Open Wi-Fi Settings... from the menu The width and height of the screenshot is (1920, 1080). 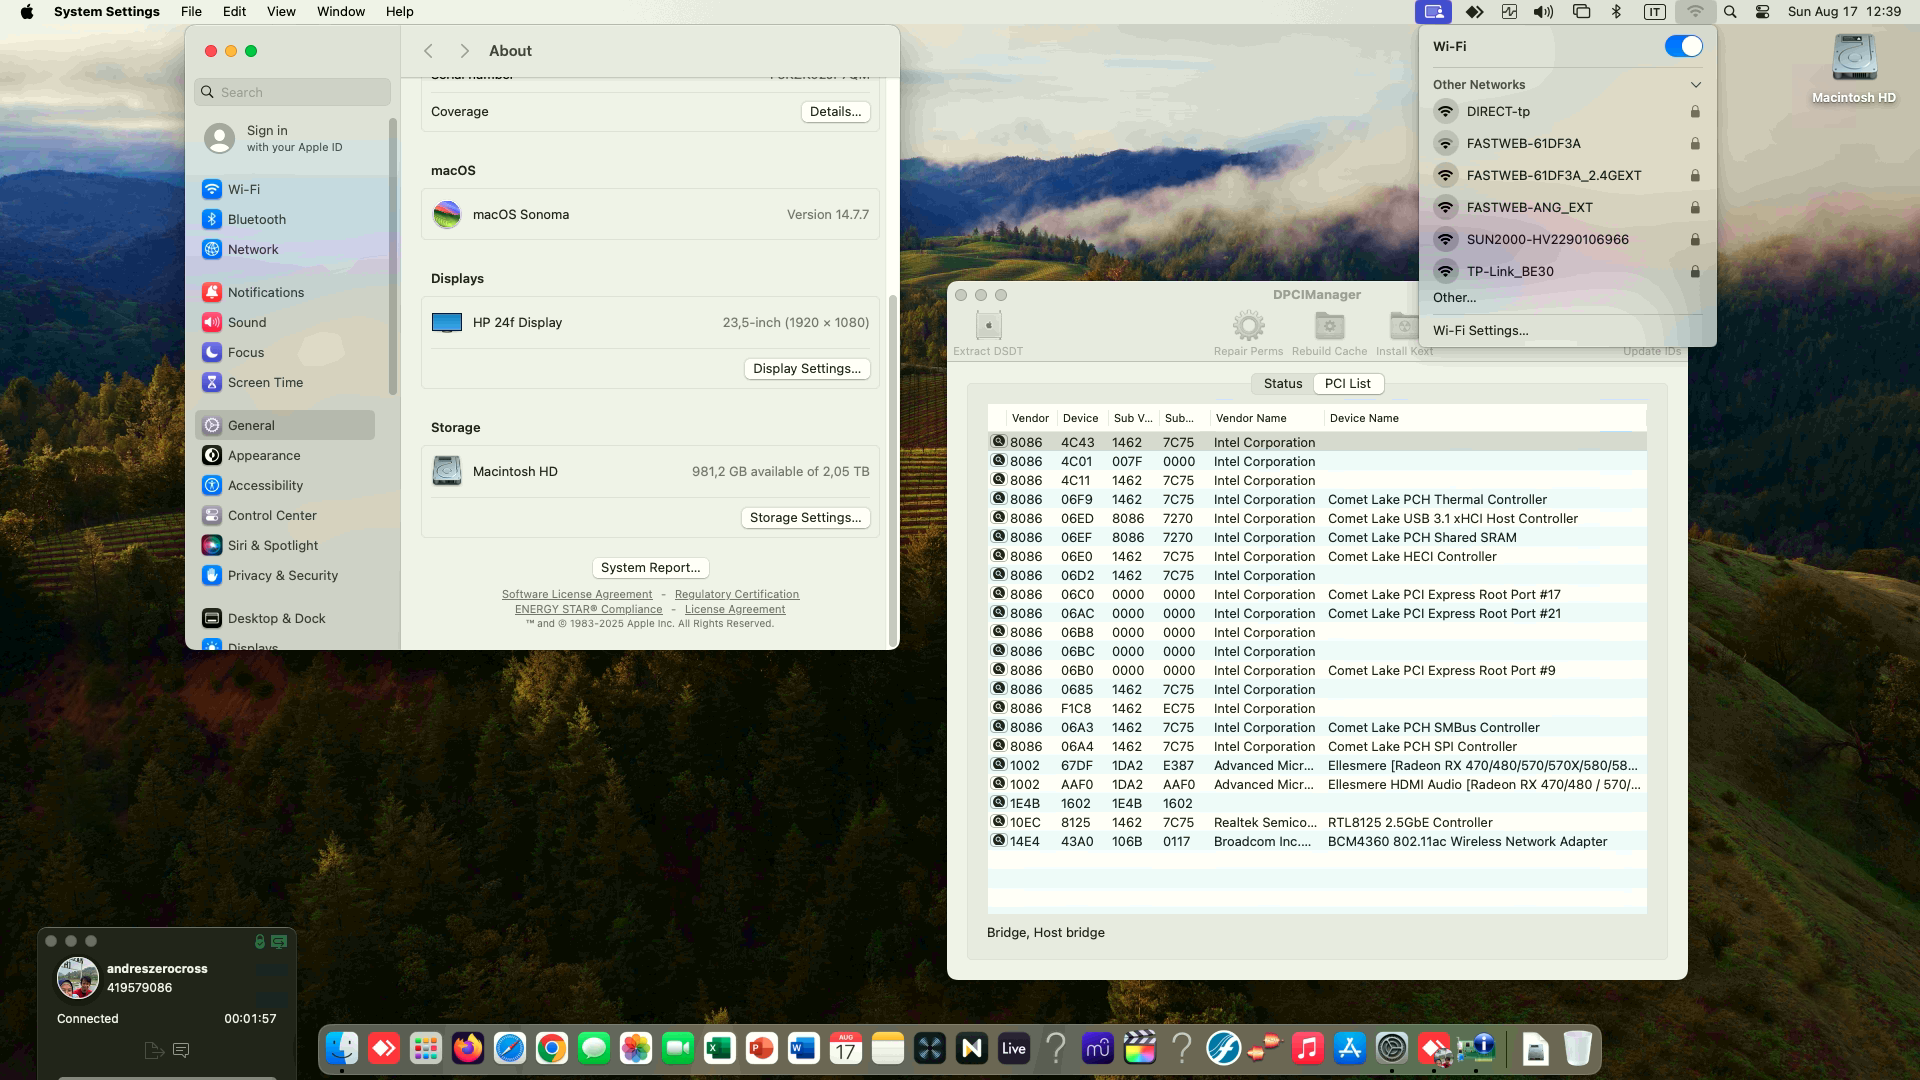(1480, 331)
